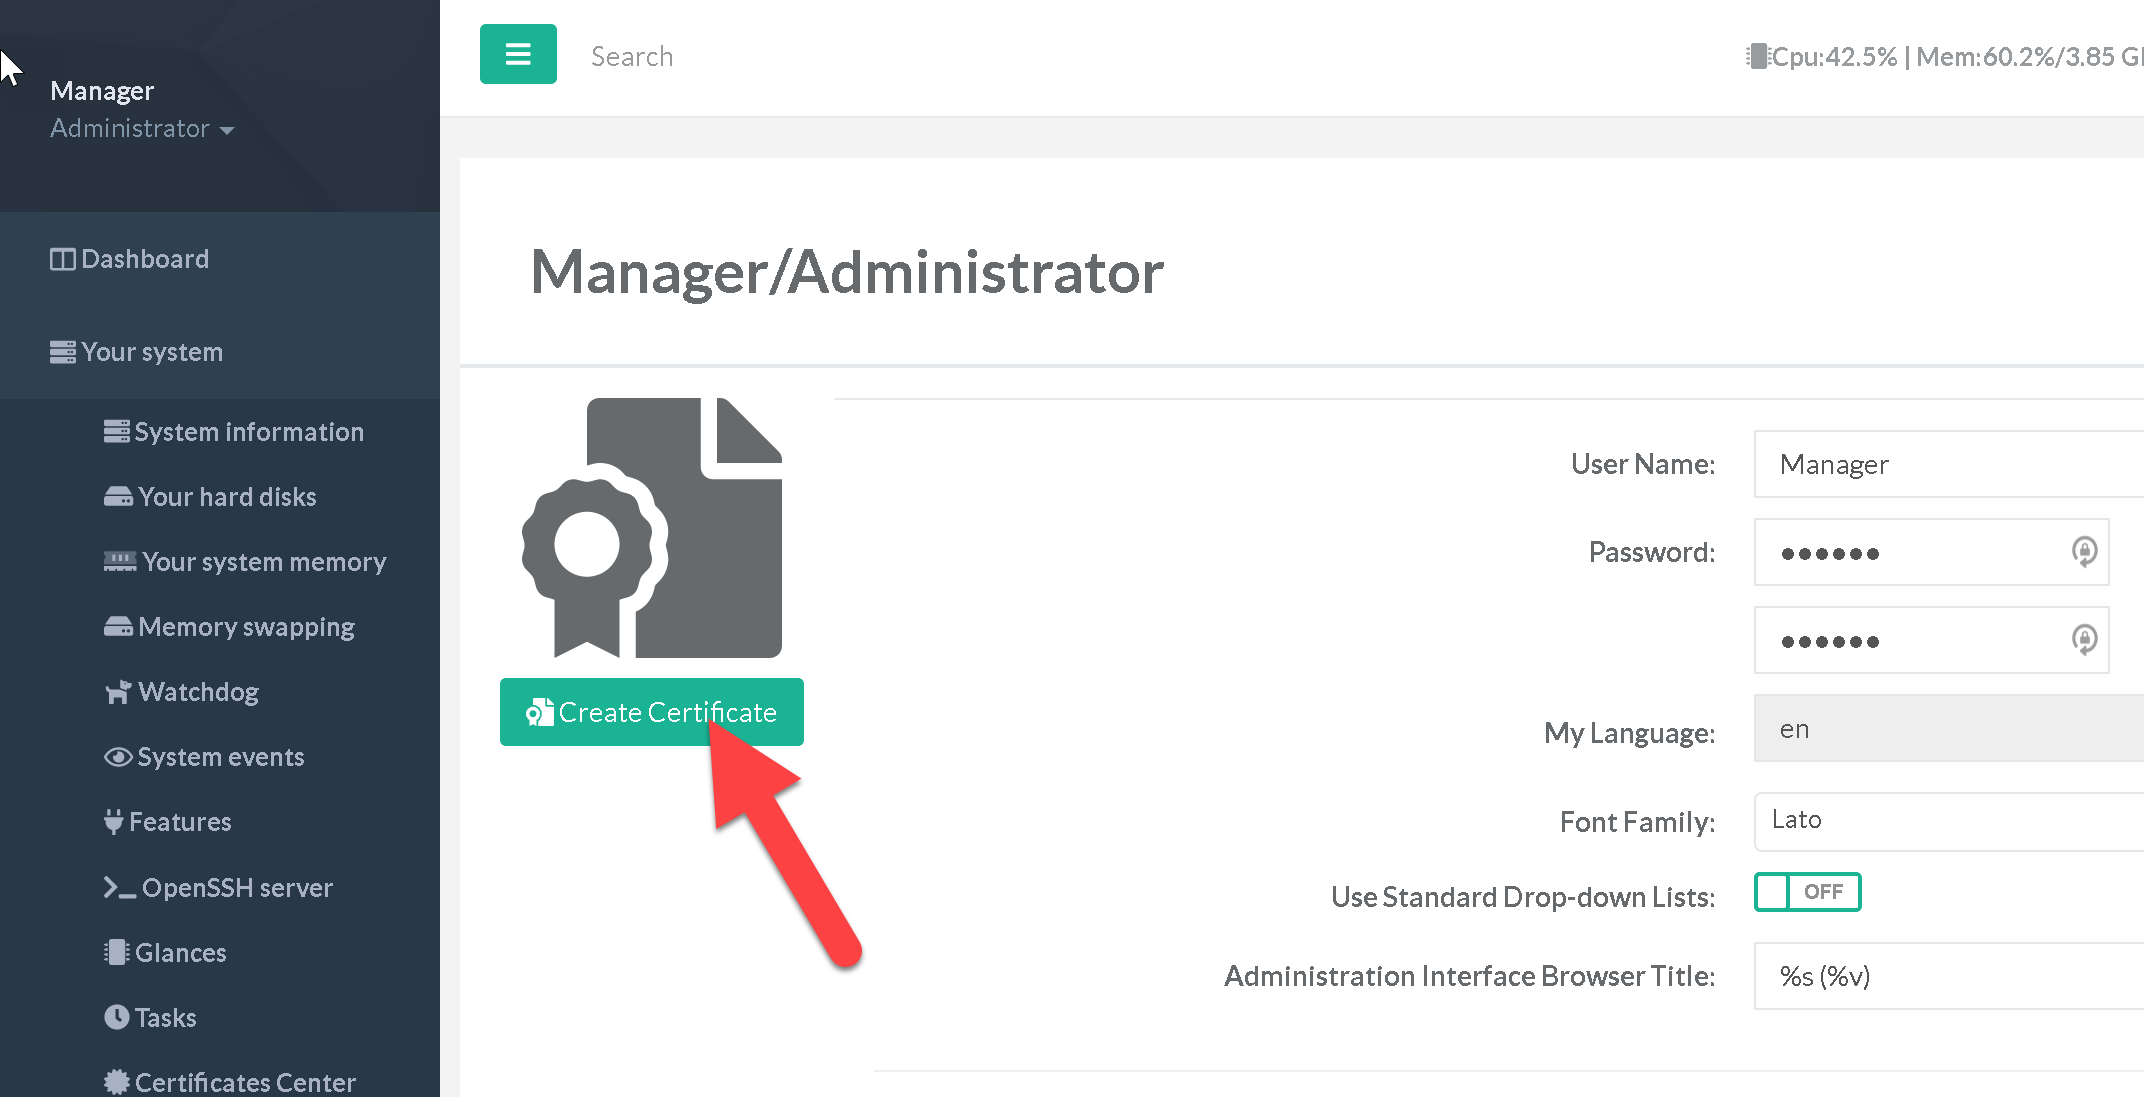Click the Glances chip icon in sidebar
2144x1097 pixels.
(117, 952)
